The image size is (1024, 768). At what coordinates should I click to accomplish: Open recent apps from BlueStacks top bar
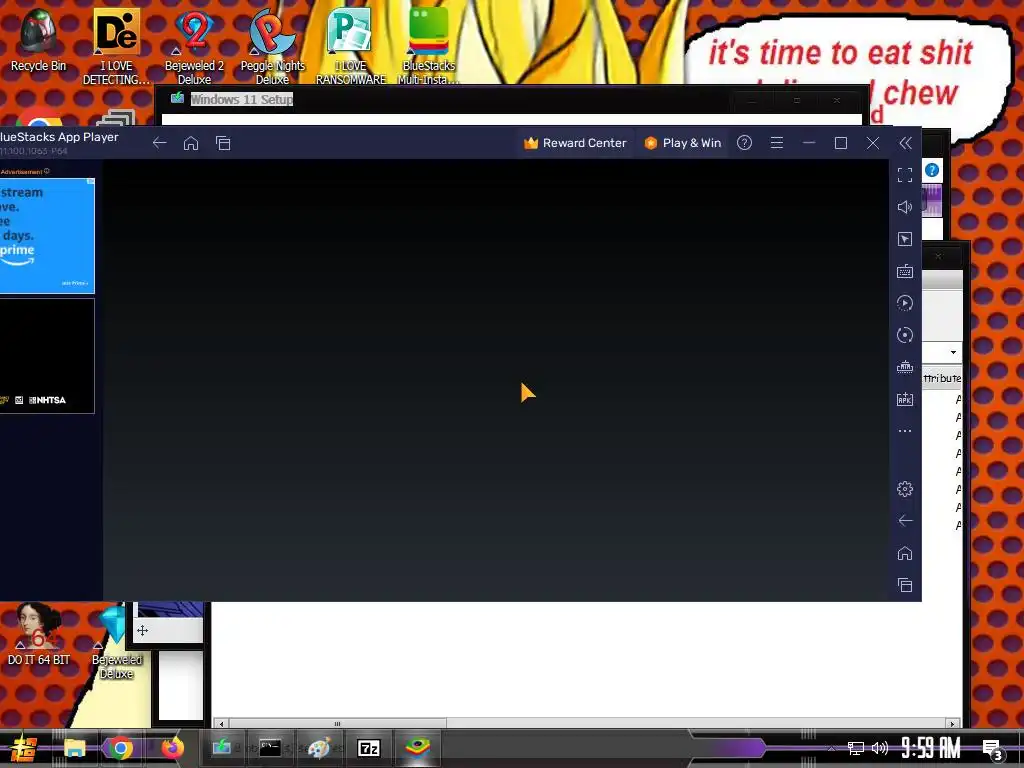pyautogui.click(x=223, y=143)
